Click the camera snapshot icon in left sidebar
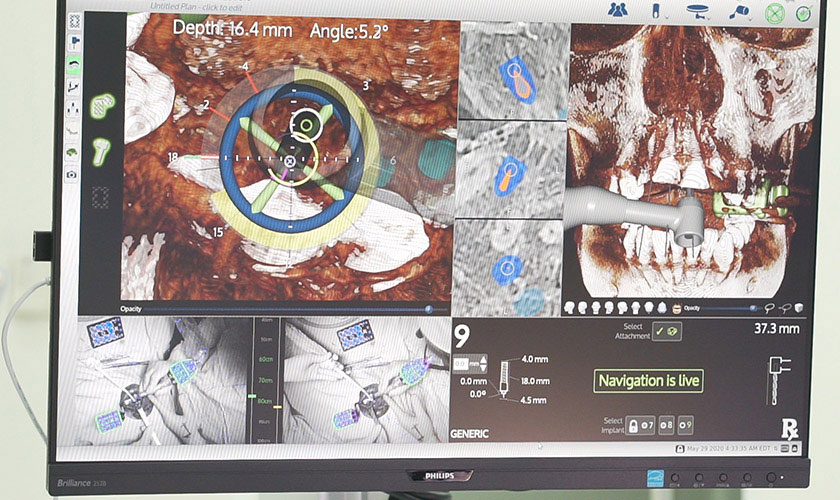 click(72, 174)
